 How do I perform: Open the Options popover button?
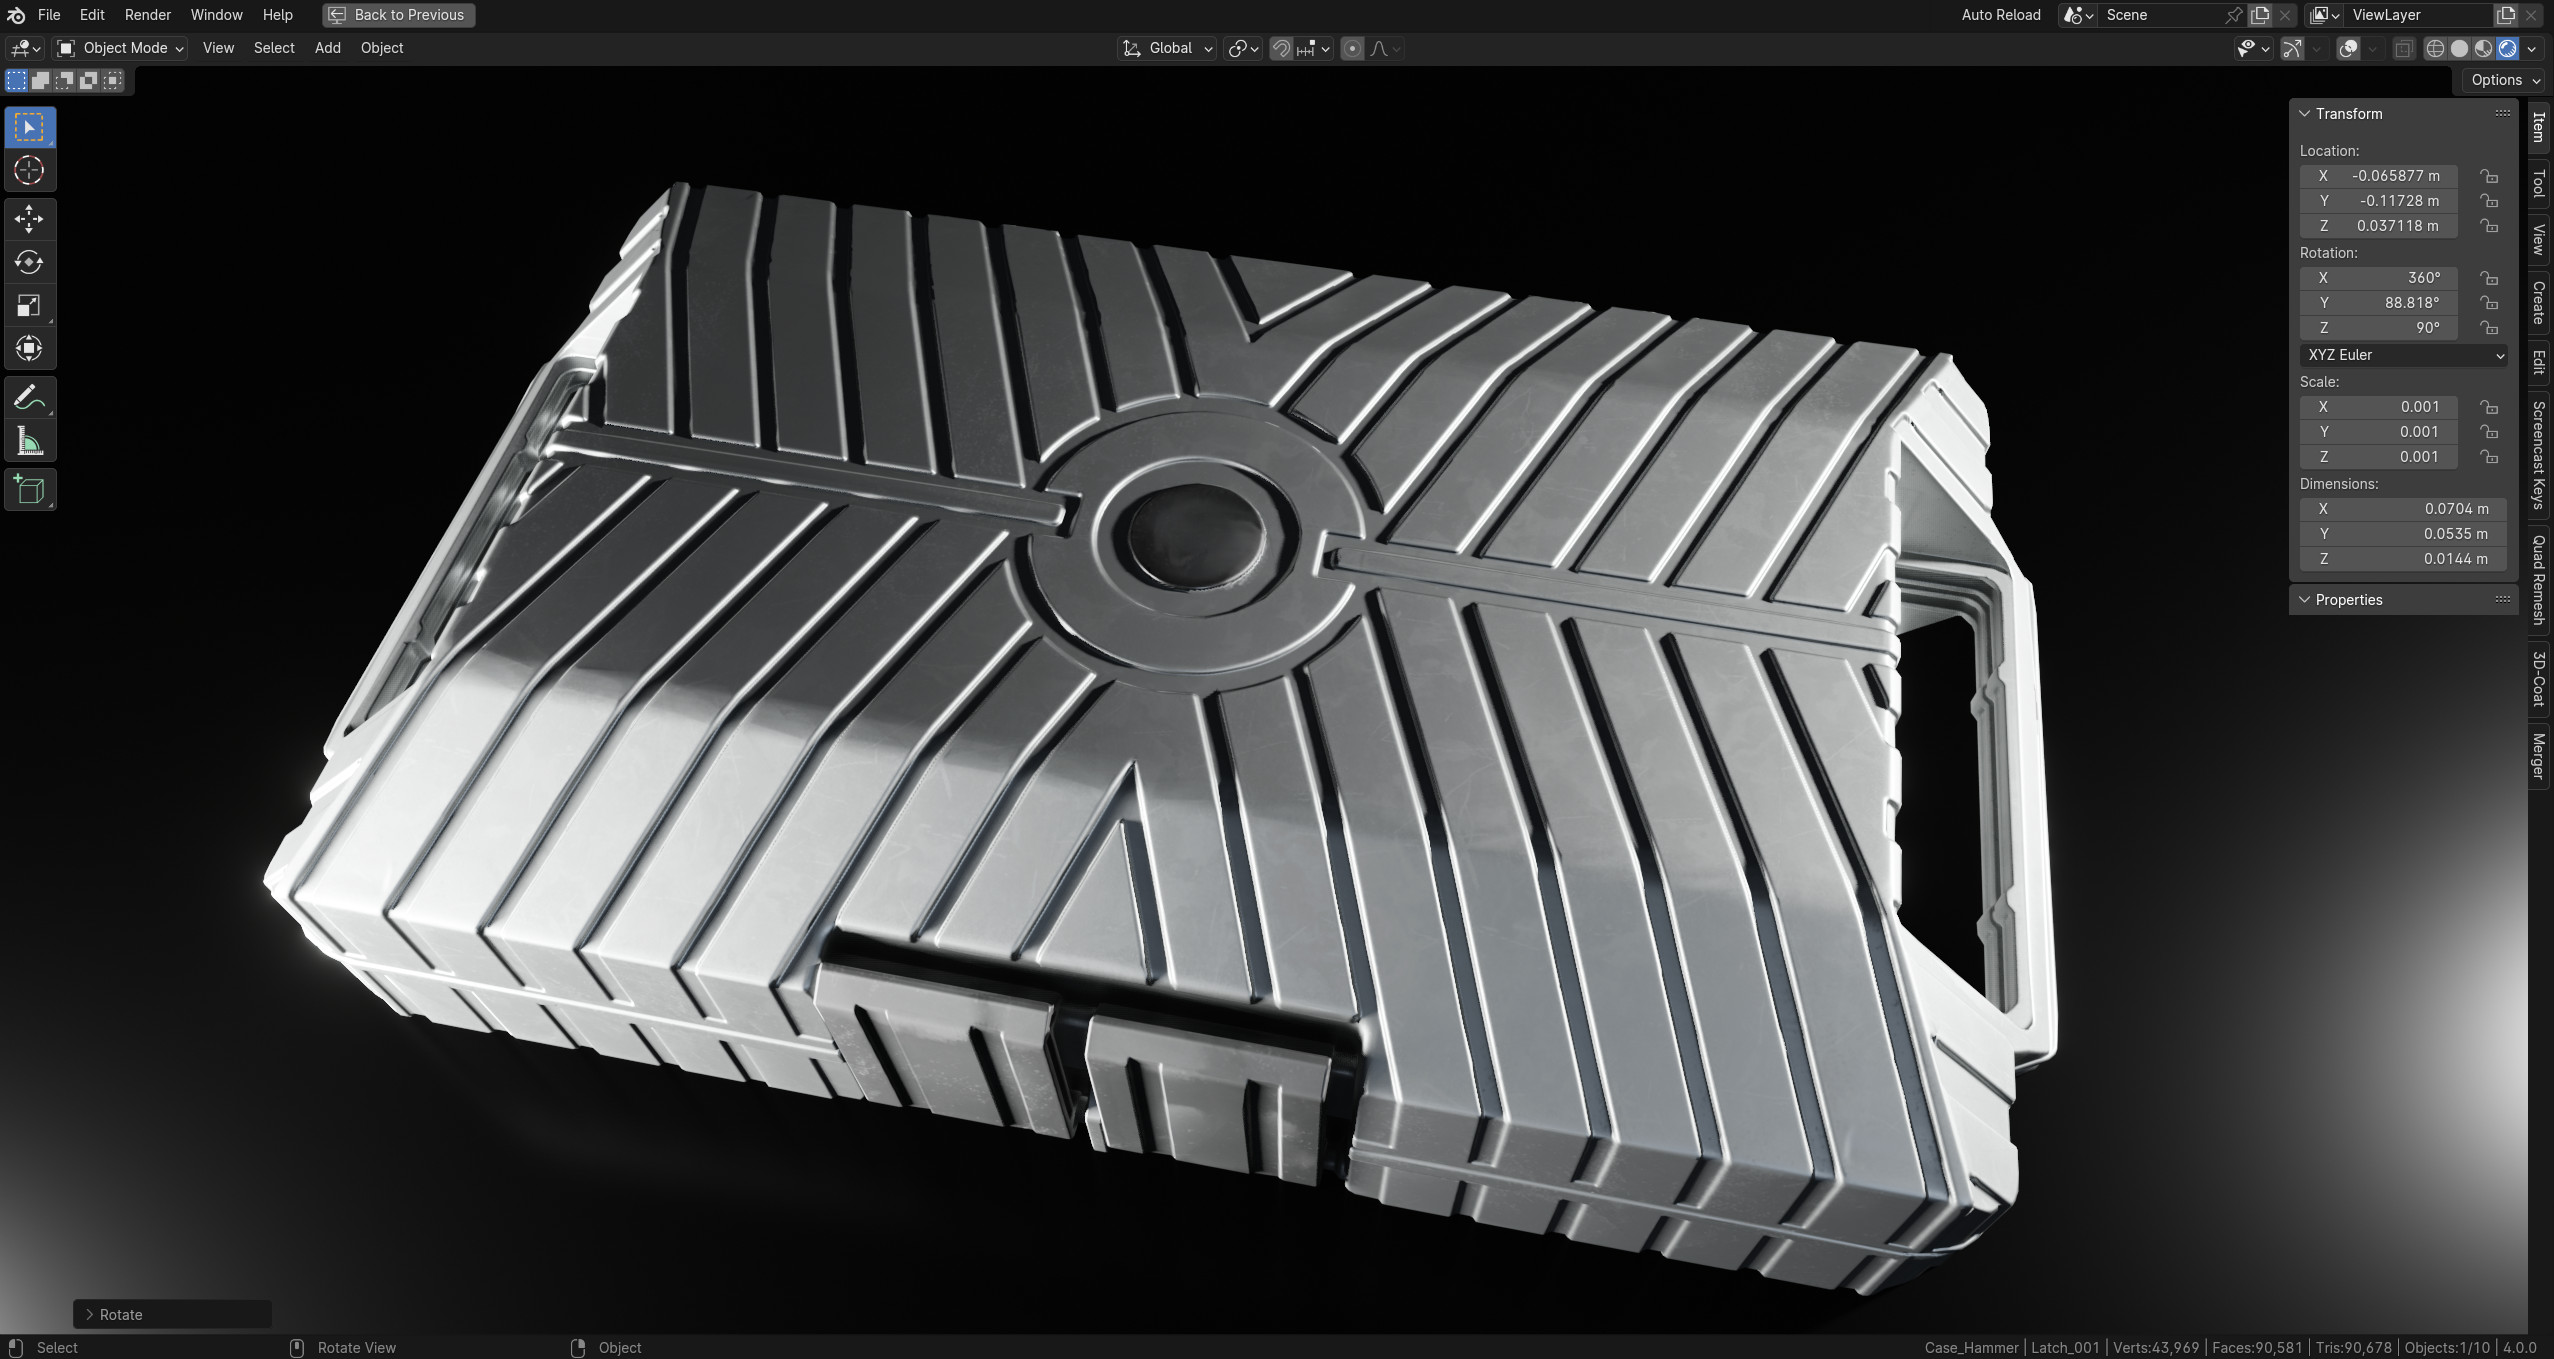[x=2505, y=80]
